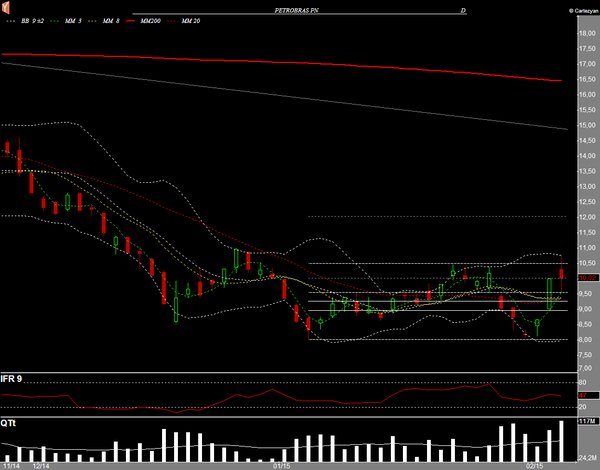This screenshot has height=470, width=600.
Task: Click the 12,00 price axis label
Action: click(586, 217)
